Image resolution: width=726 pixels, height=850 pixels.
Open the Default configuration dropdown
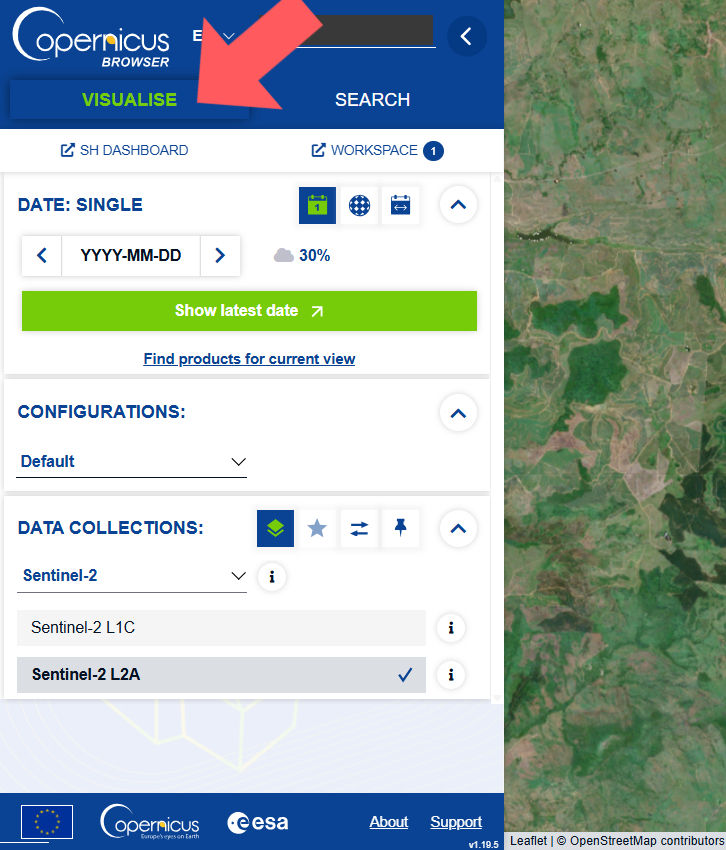tap(132, 462)
